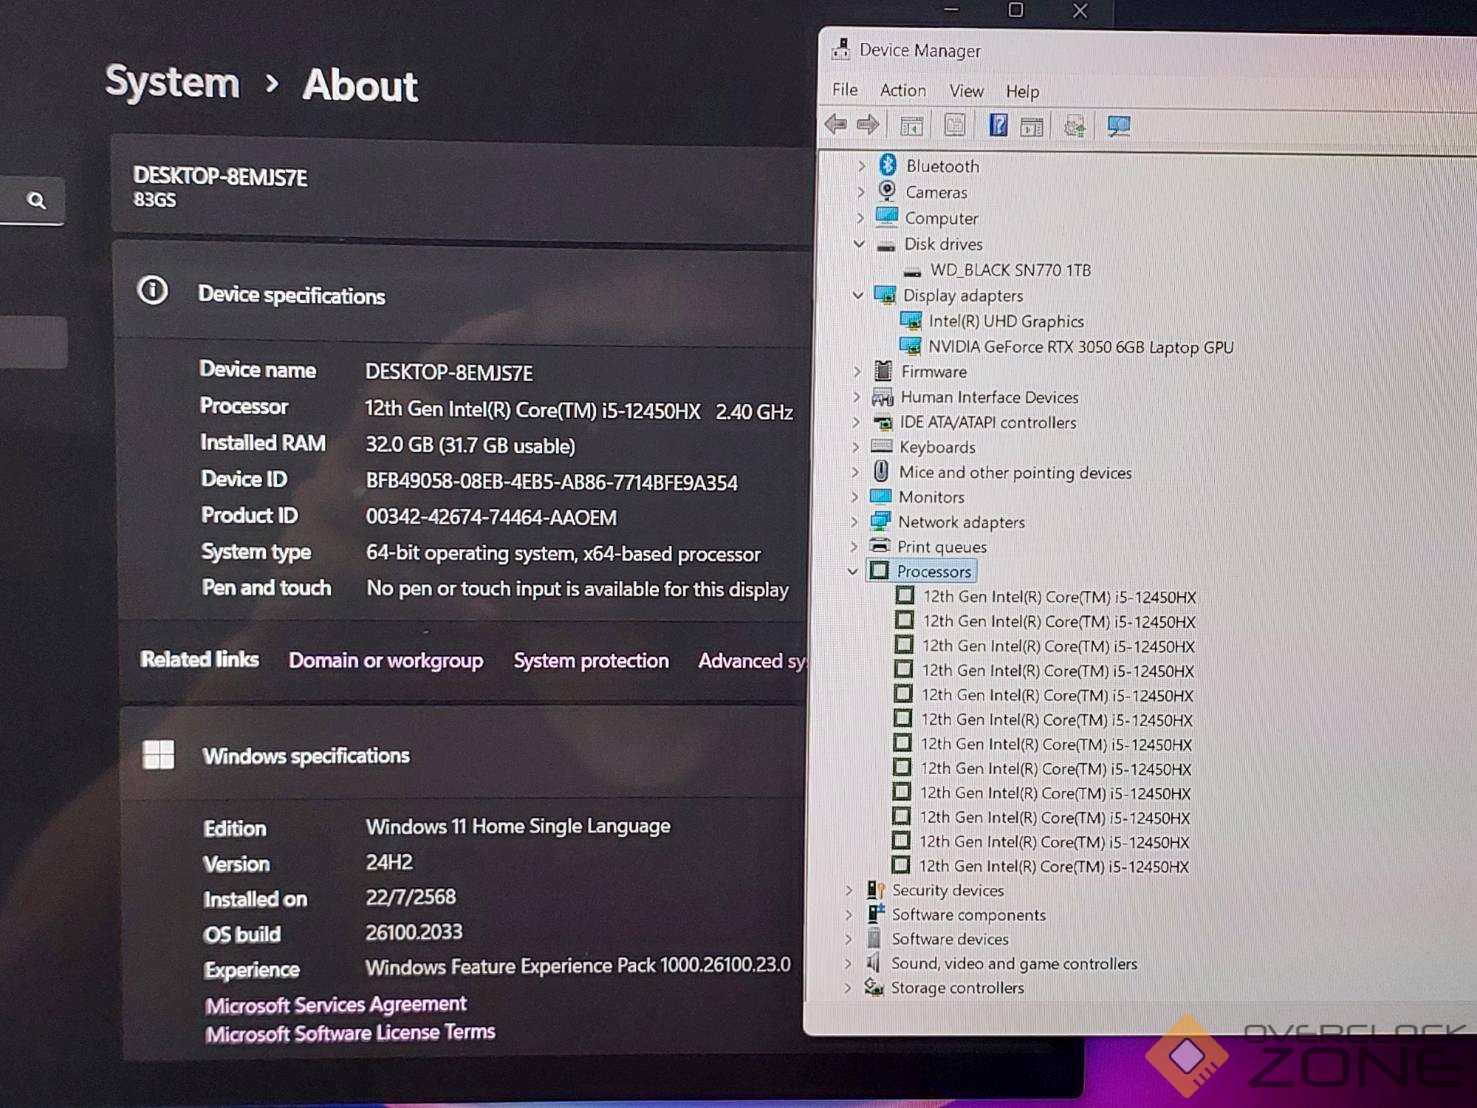Screen dimensions: 1477x1108
Task: Click the Device Manager title bar icon
Action: pos(841,49)
